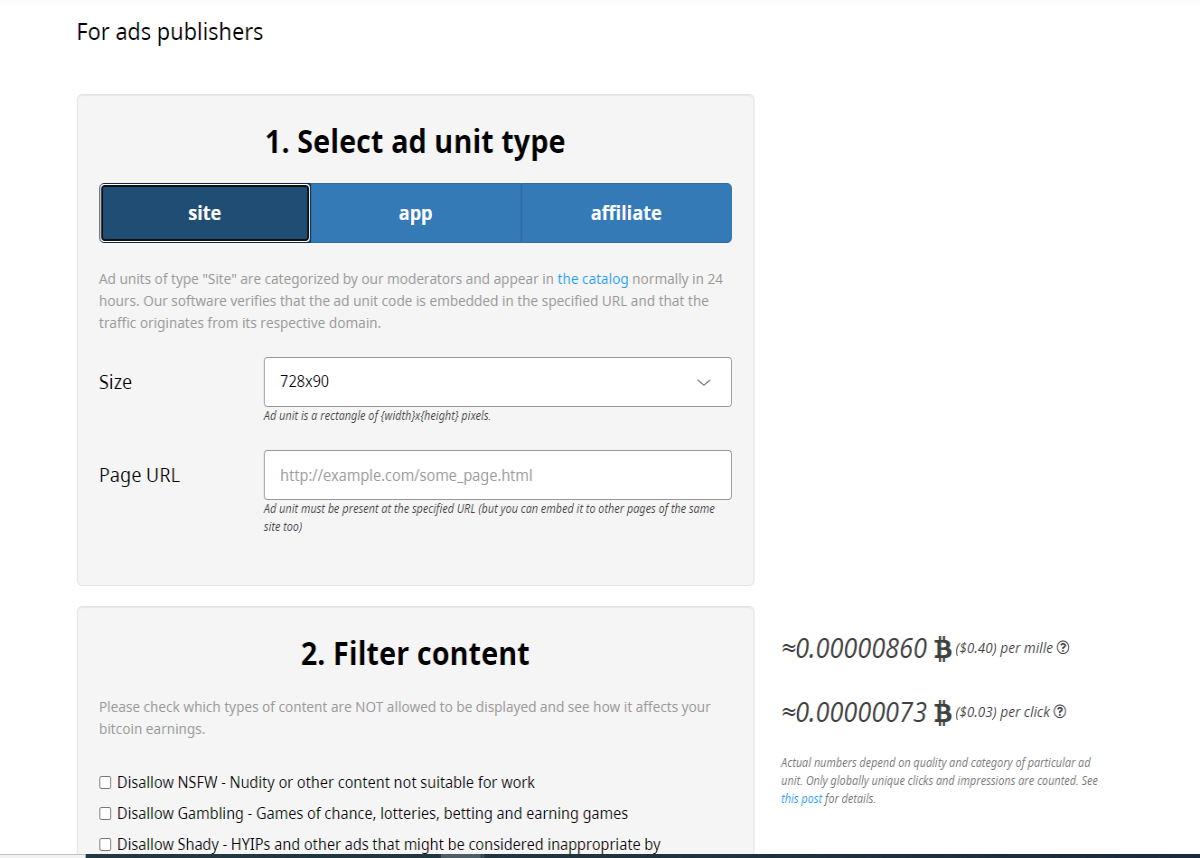Click the help icon beside per mille
The height and width of the screenshot is (858, 1200).
coord(1063,648)
